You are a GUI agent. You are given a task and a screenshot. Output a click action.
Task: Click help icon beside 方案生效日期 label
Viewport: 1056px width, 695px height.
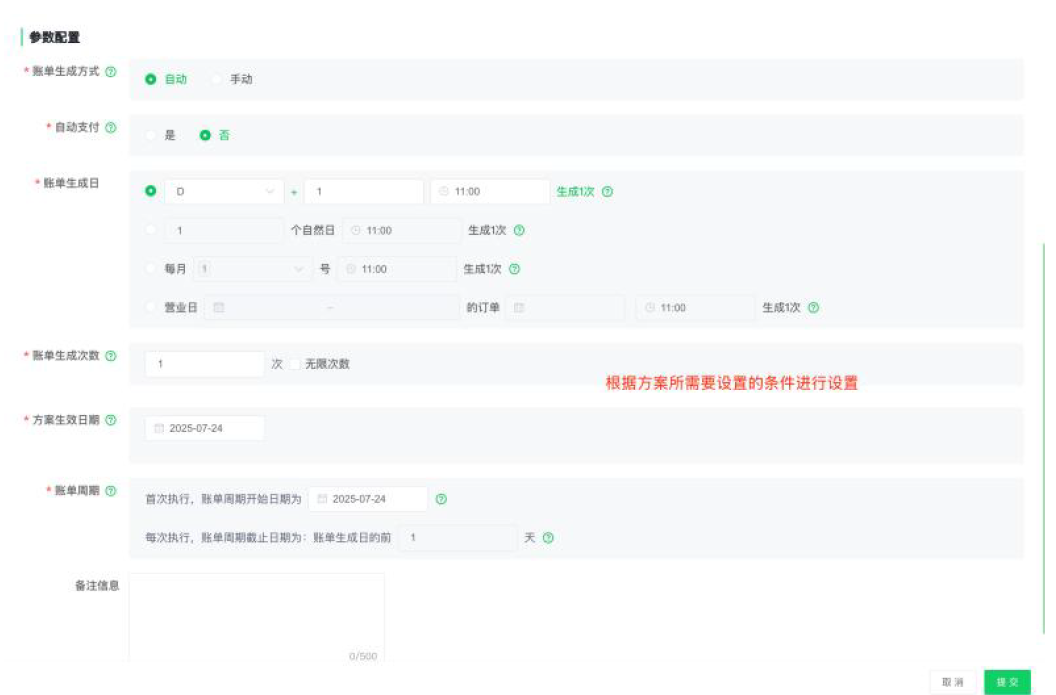point(110,420)
